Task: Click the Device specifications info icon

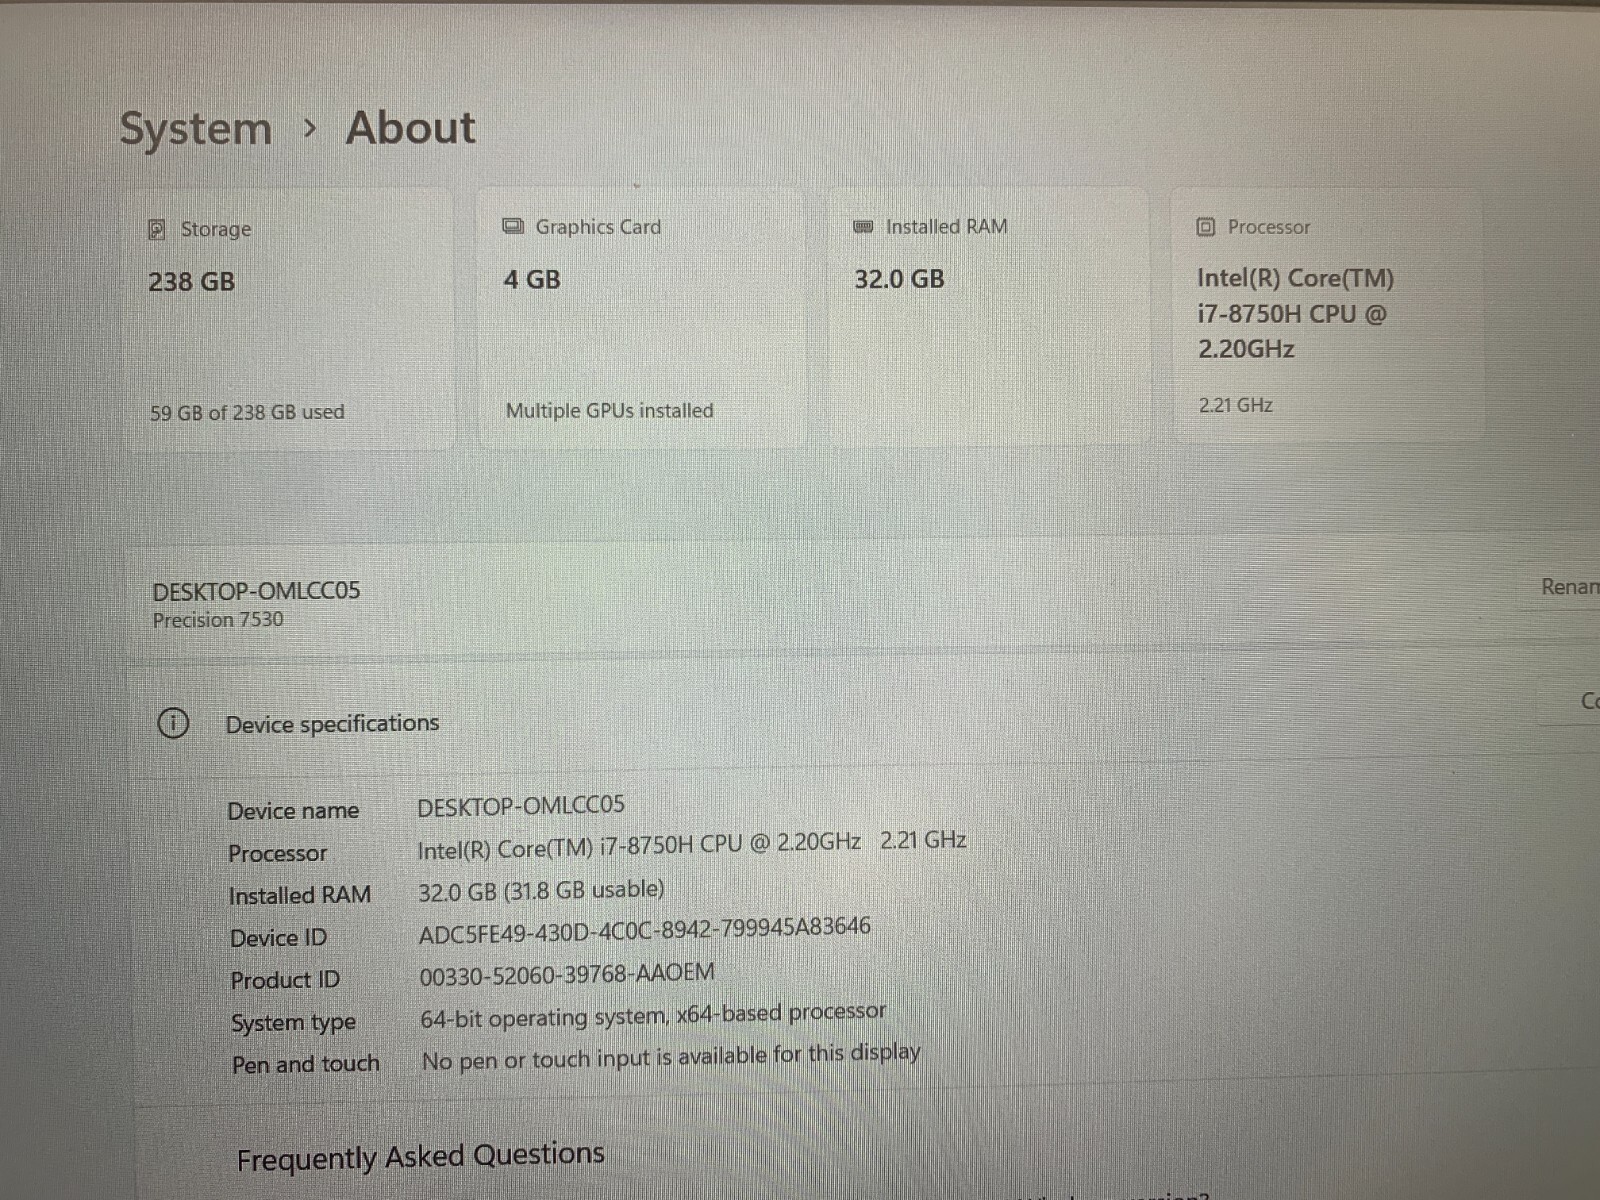Action: point(173,723)
